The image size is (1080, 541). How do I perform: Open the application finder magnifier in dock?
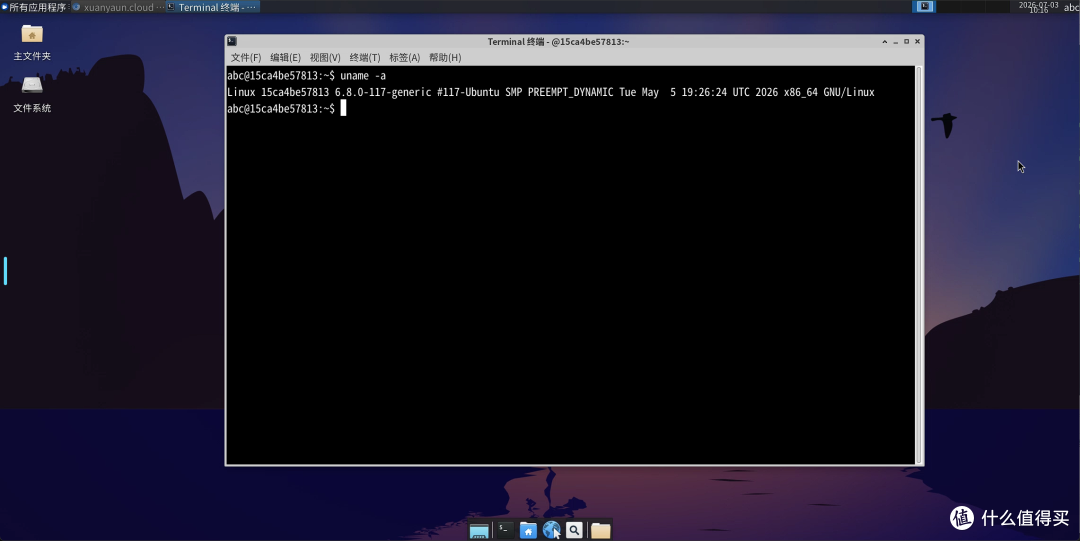[x=574, y=530]
